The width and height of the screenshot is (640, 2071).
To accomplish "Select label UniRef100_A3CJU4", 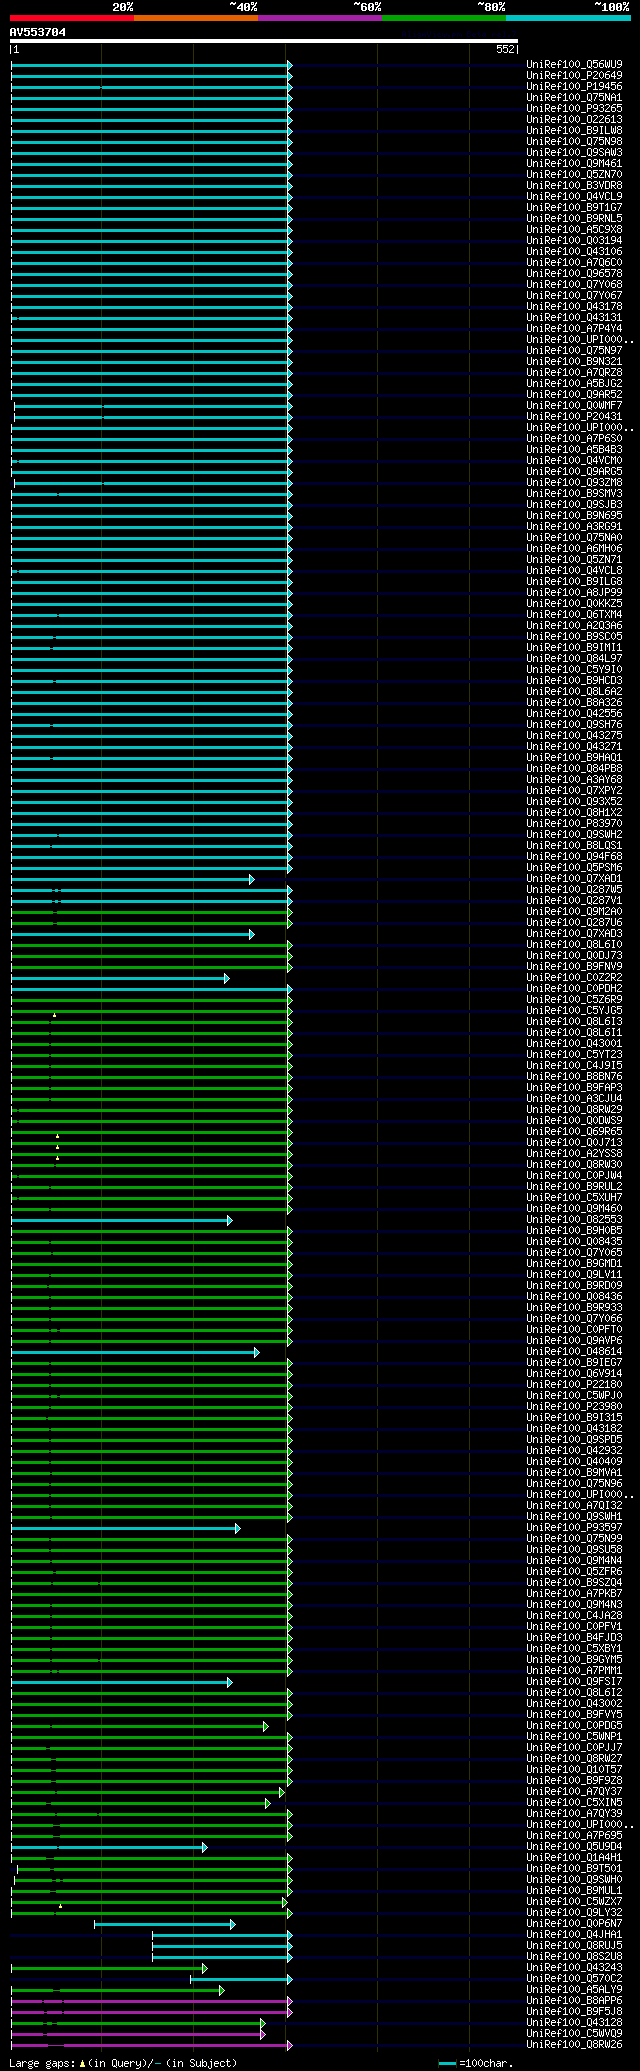I will [x=574, y=1098].
